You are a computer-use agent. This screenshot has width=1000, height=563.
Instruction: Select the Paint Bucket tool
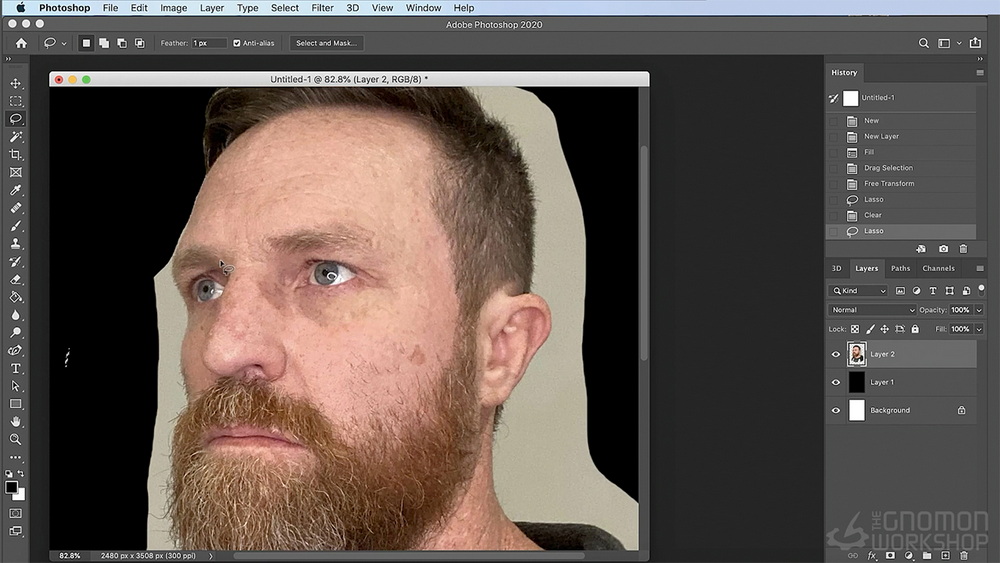pyautogui.click(x=15, y=297)
